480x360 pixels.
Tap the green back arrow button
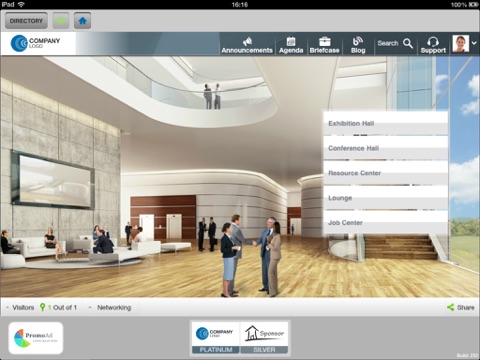(61, 21)
